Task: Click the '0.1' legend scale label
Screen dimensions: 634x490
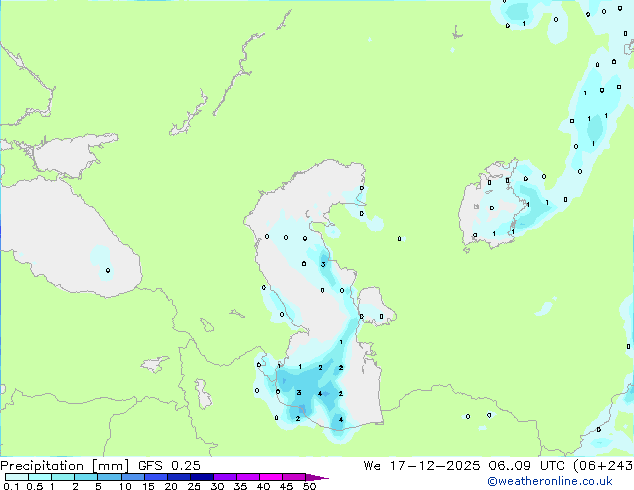Action: (11, 486)
